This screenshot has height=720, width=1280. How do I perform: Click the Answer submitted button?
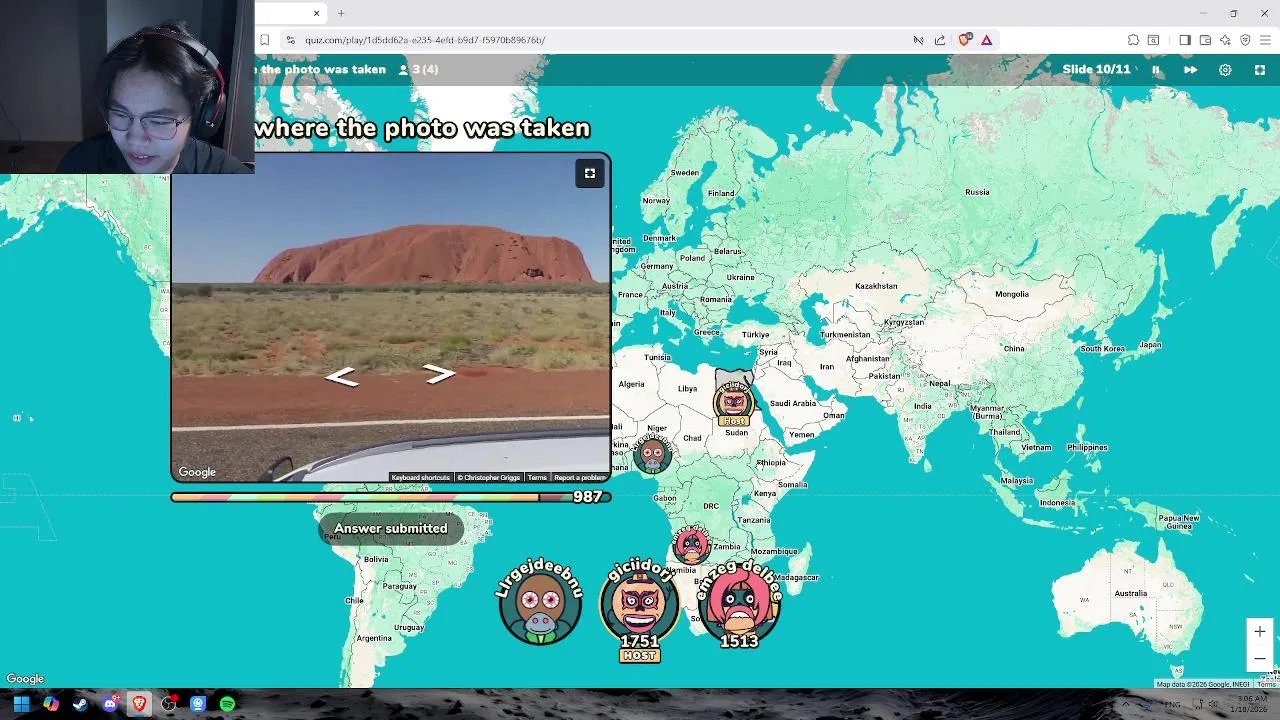391,528
